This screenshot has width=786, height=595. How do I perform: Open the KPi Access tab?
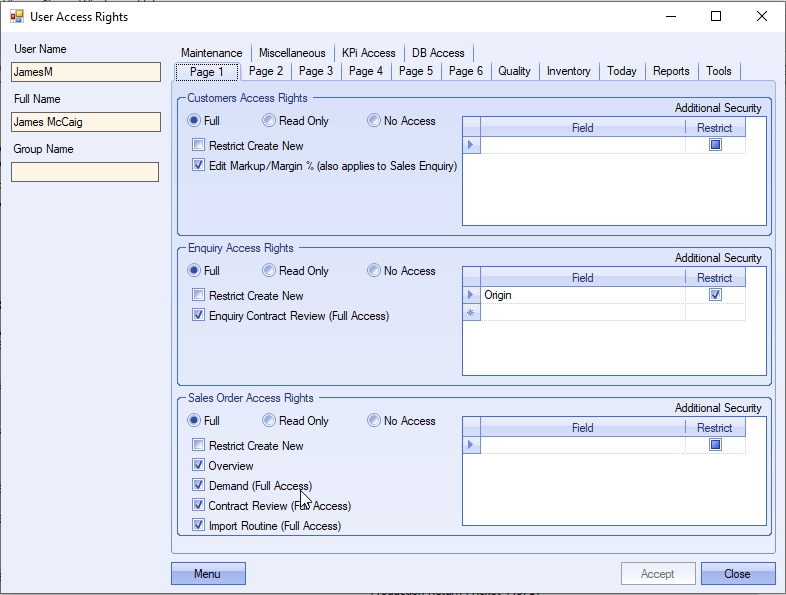tap(368, 53)
